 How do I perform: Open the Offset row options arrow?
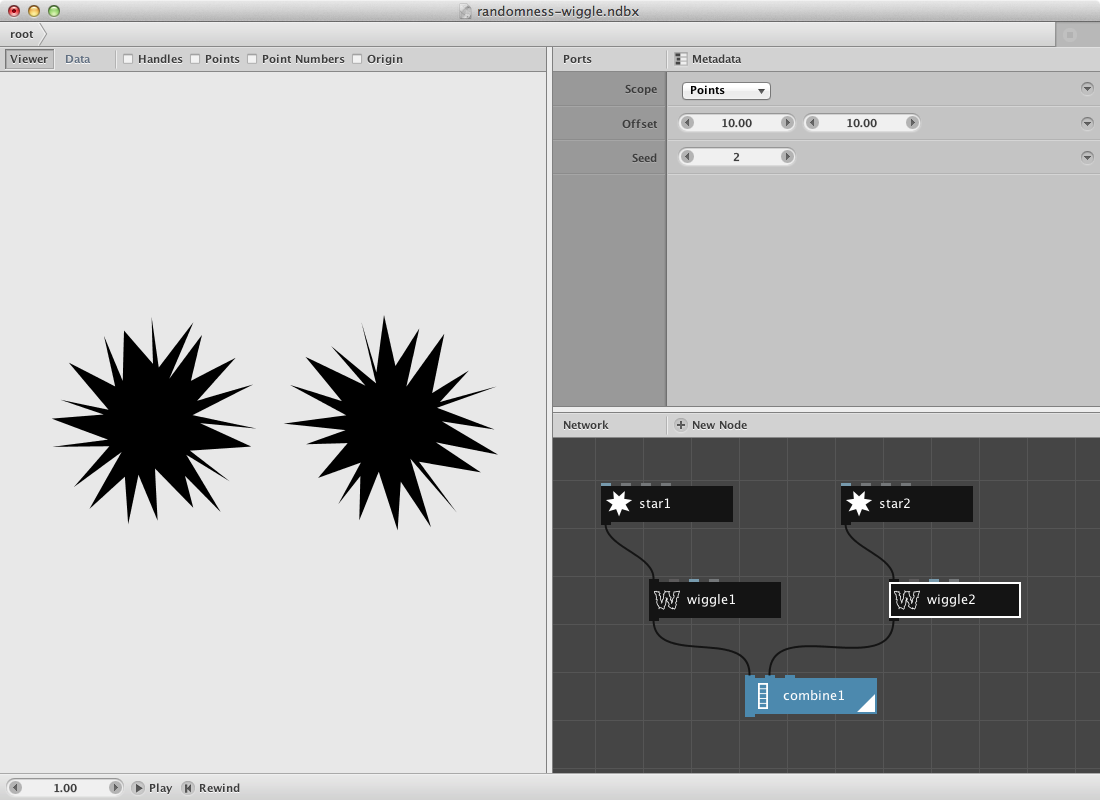(x=1087, y=123)
